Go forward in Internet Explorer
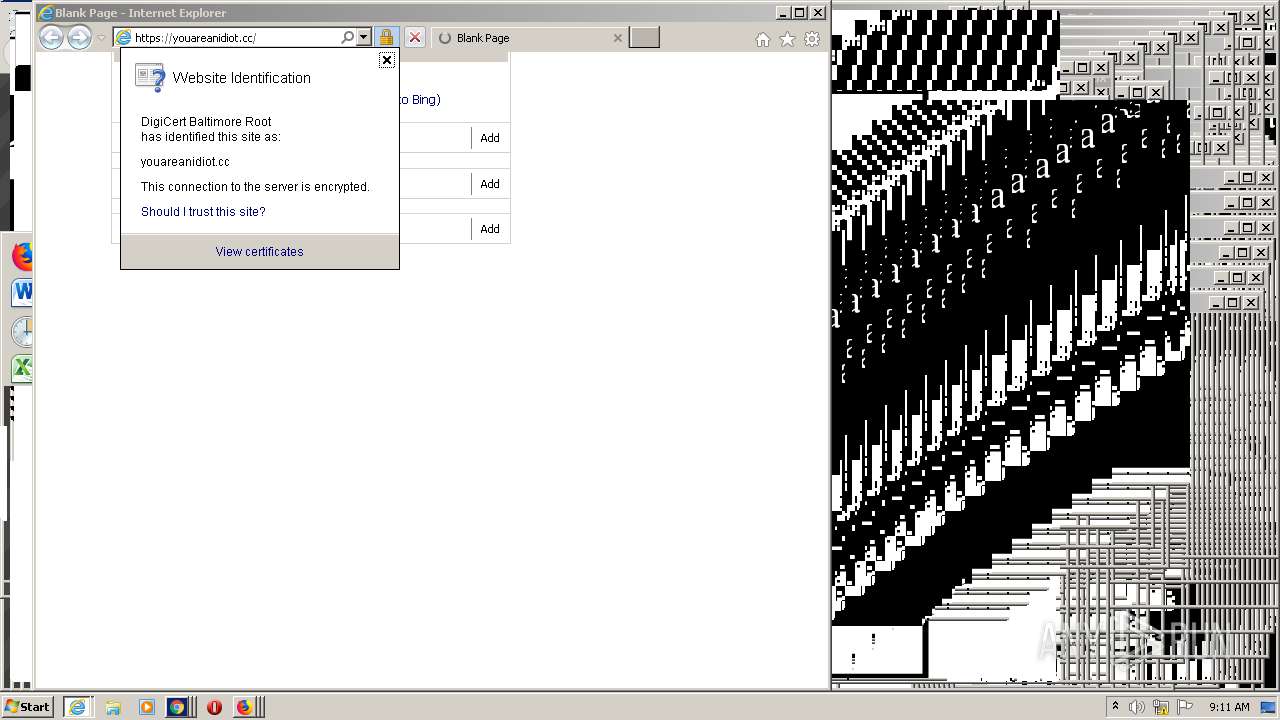Screen dimensions: 1280x720 (x=79, y=38)
